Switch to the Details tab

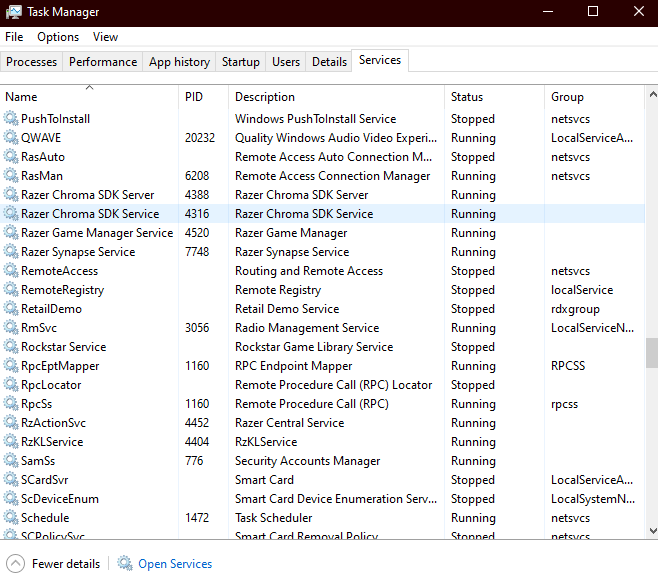tap(329, 62)
